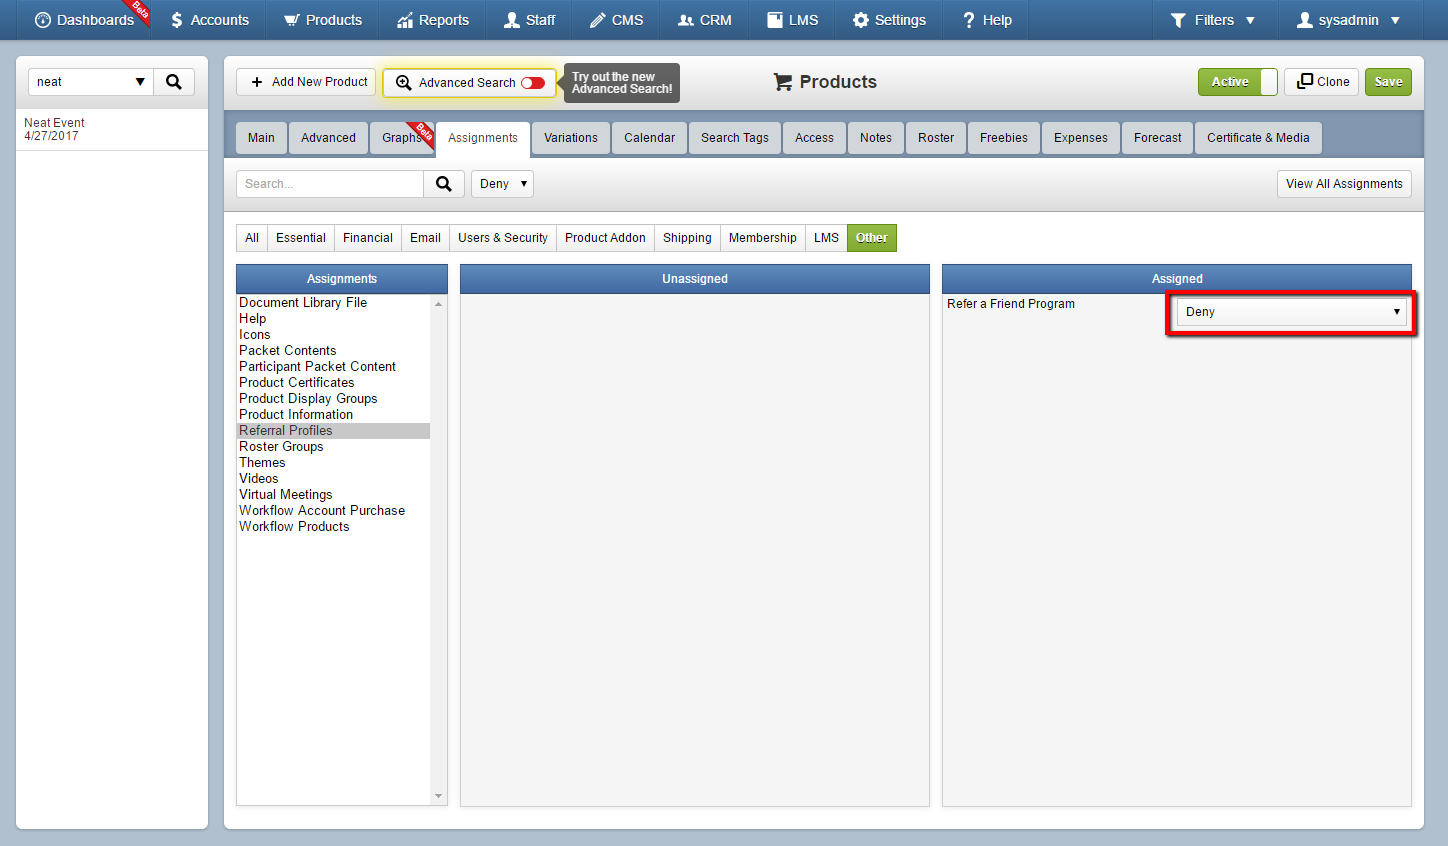The height and width of the screenshot is (846, 1448).
Task: Click Refer a Friend Program in Assigned
Action: 1011,304
